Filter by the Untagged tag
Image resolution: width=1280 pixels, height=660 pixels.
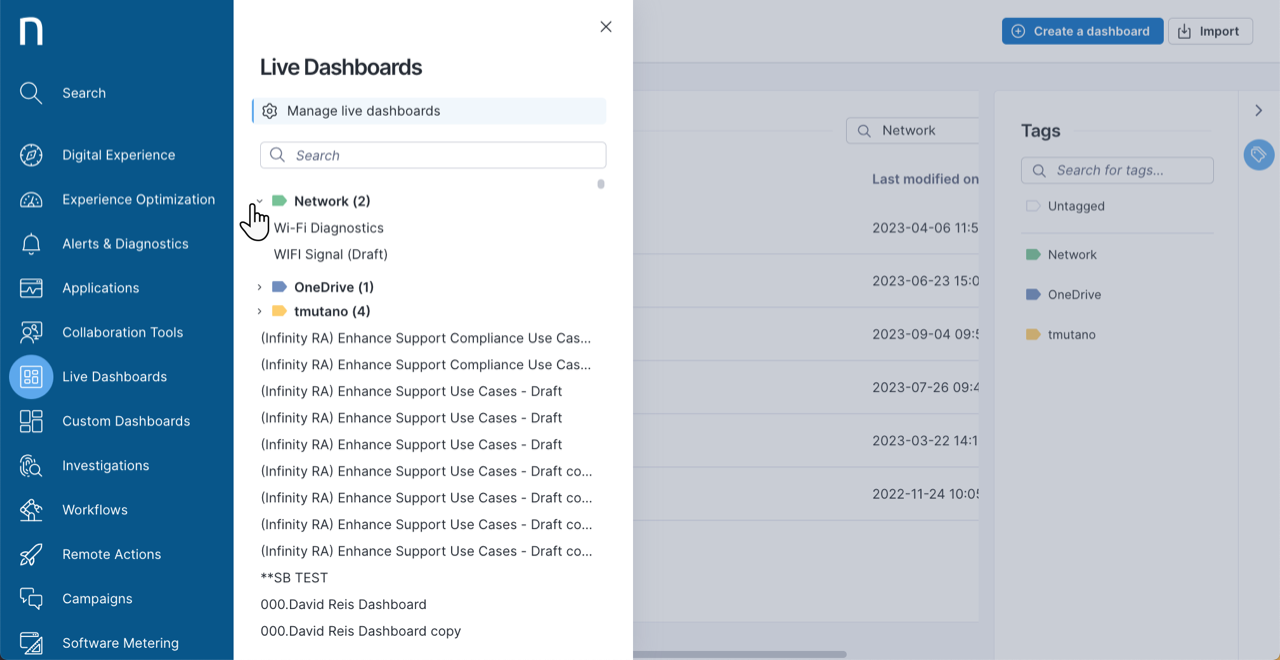pos(1076,206)
